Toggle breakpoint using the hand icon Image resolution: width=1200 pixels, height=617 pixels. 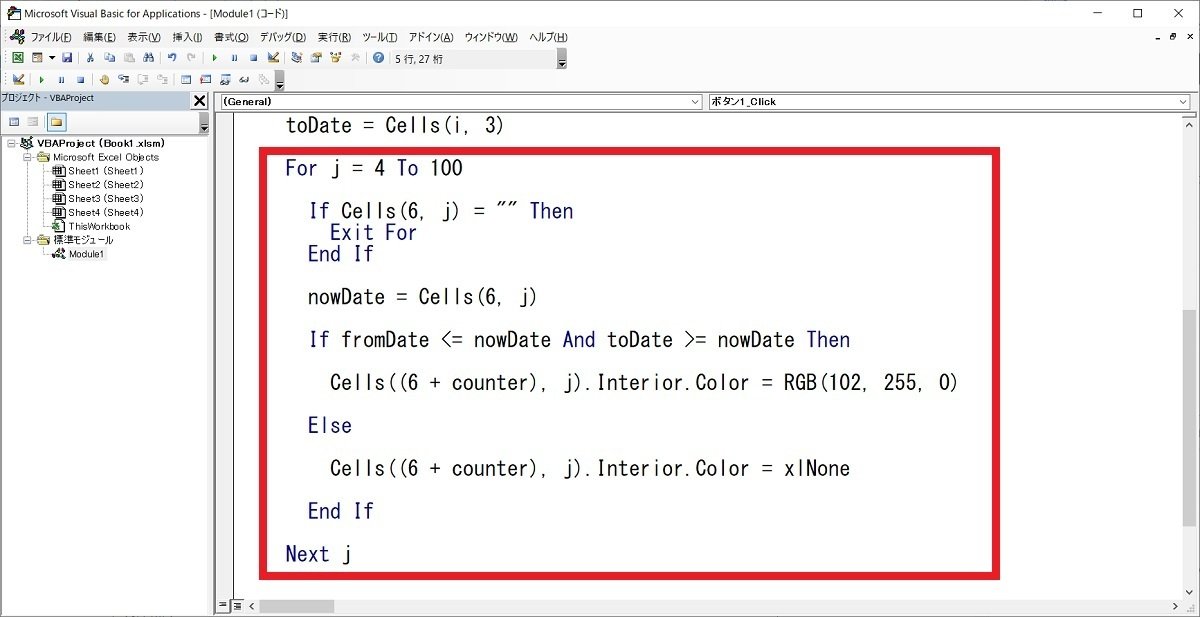[104, 80]
